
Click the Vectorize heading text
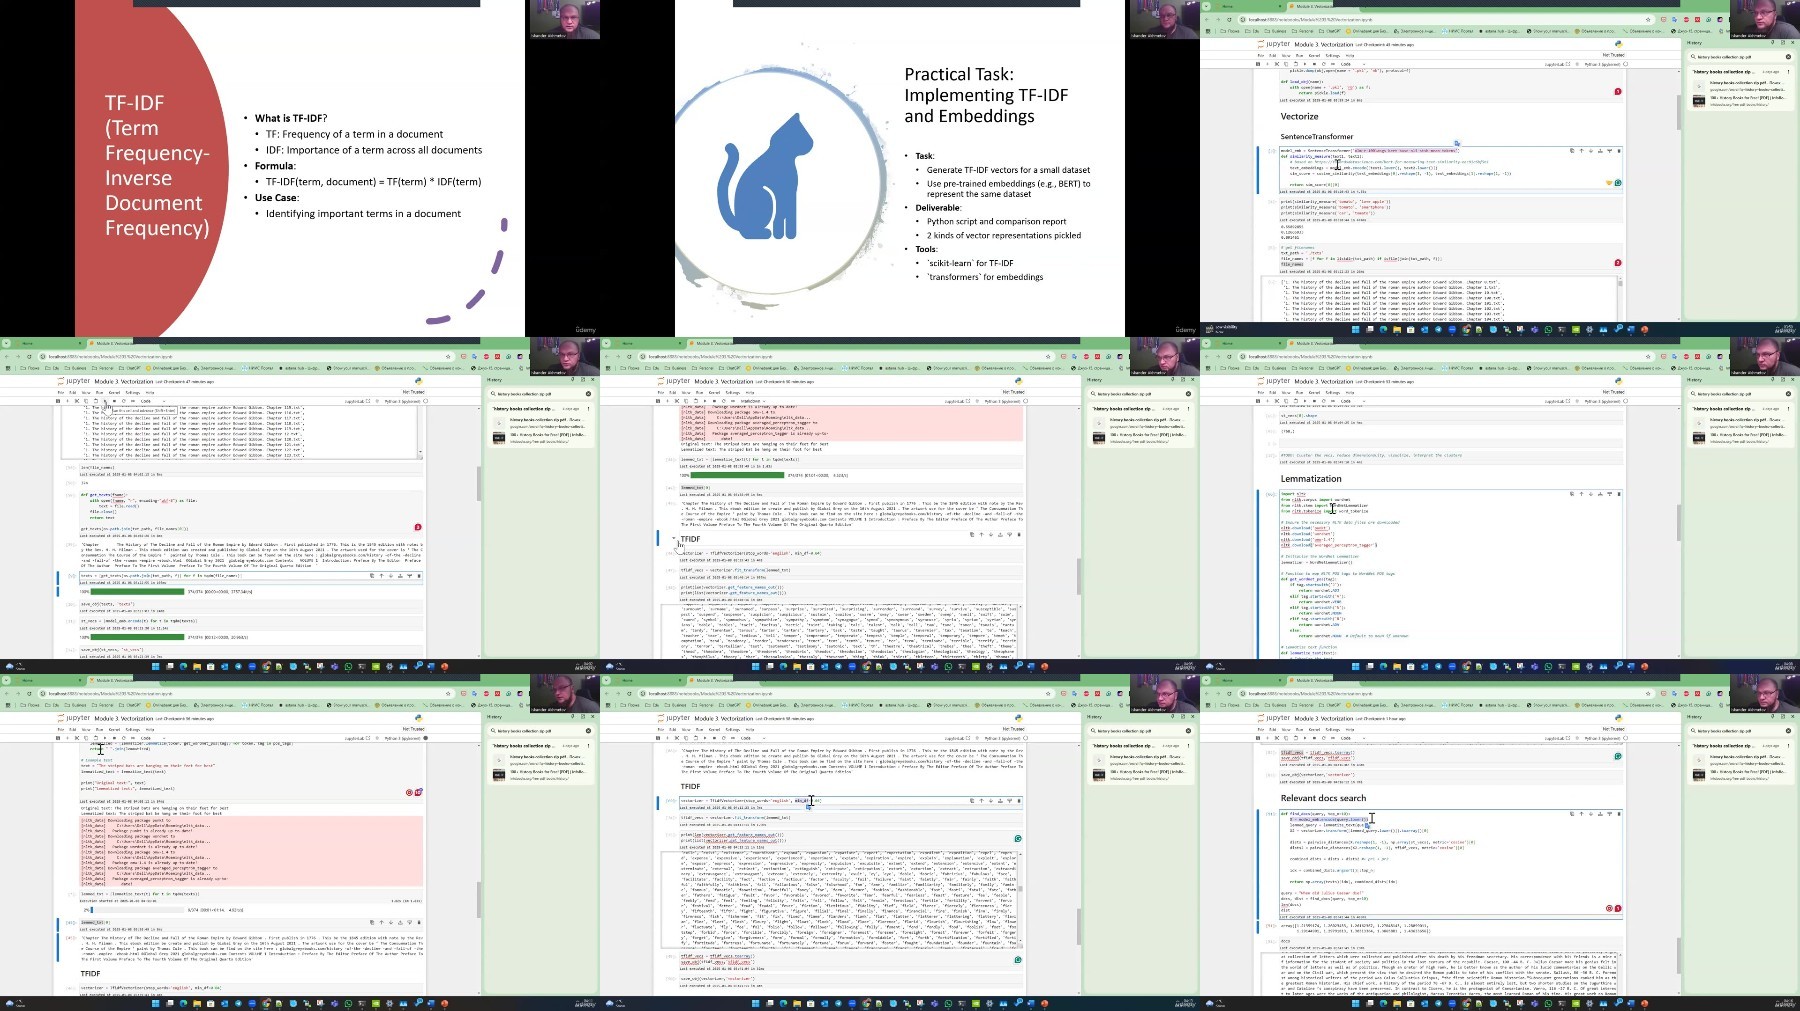(1299, 116)
